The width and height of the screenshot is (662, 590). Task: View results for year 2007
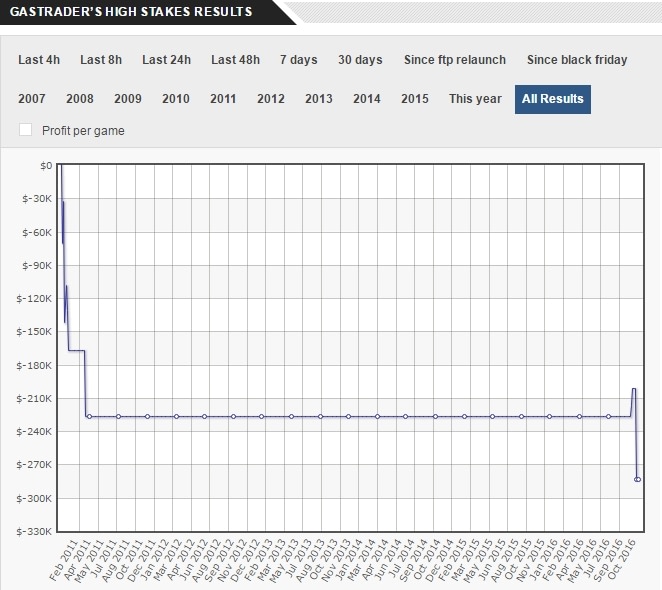tap(32, 99)
